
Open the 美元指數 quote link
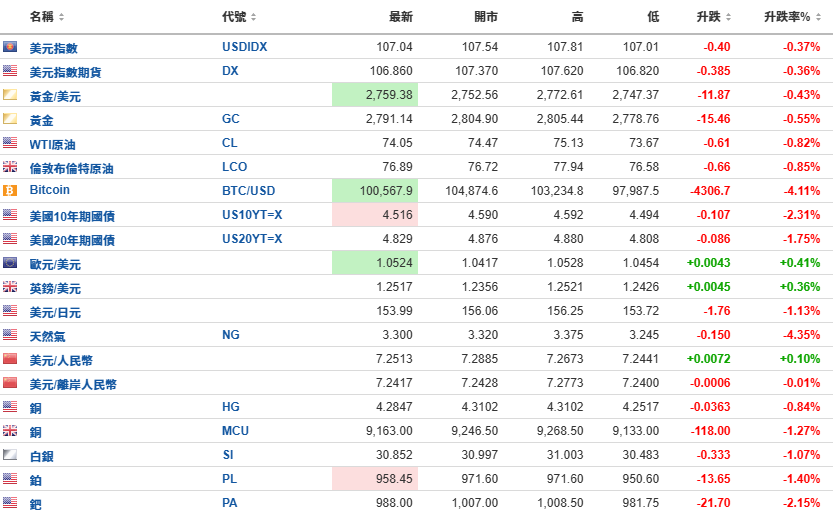[x=54, y=48]
